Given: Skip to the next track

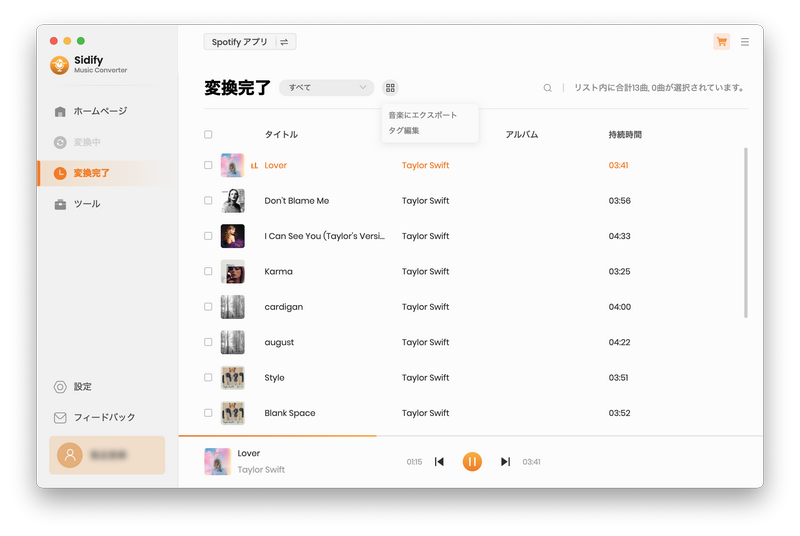Looking at the screenshot, I should 506,462.
